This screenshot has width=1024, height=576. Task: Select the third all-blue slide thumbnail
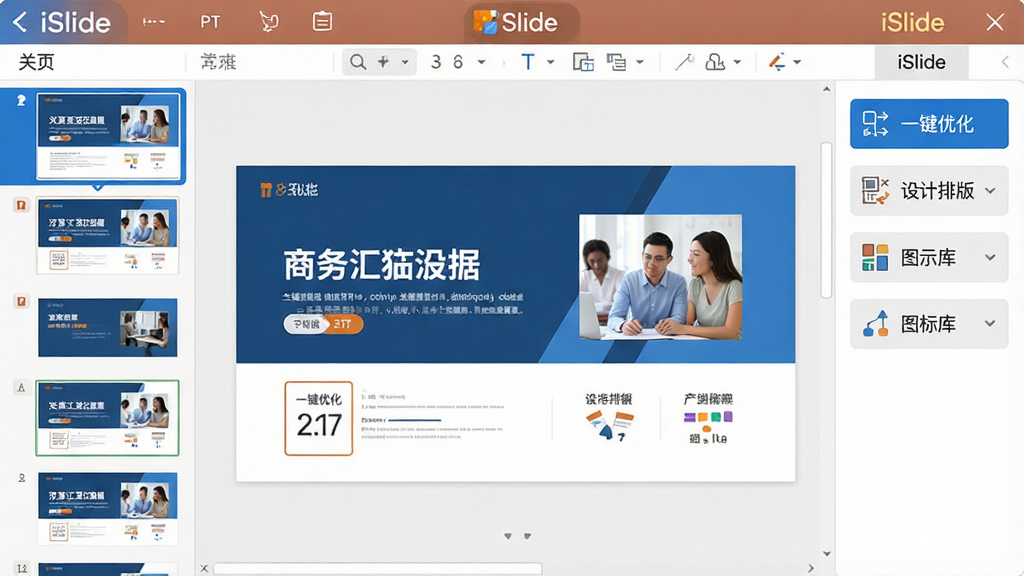[x=108, y=327]
